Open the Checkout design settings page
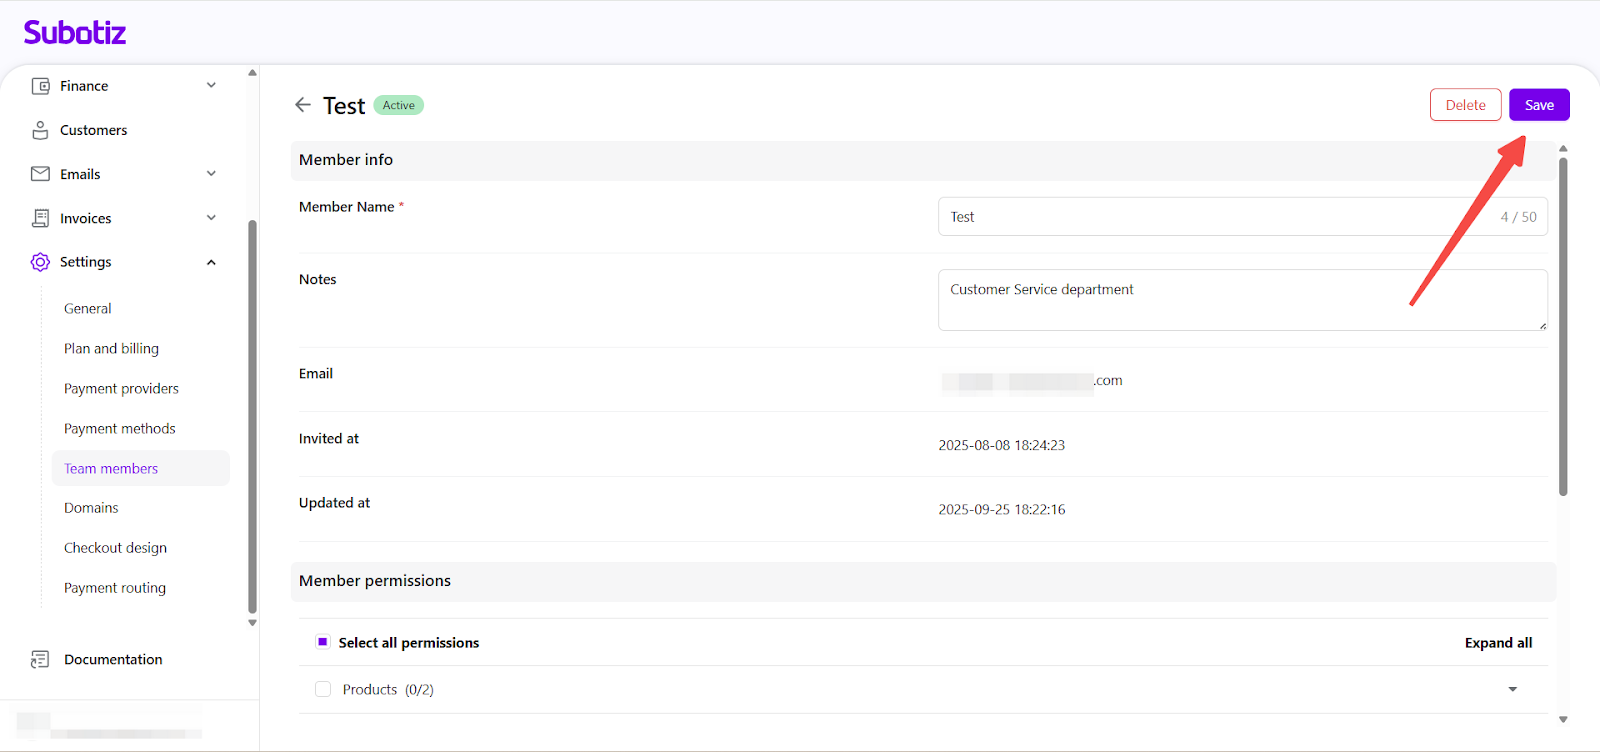The width and height of the screenshot is (1600, 752). 115,548
